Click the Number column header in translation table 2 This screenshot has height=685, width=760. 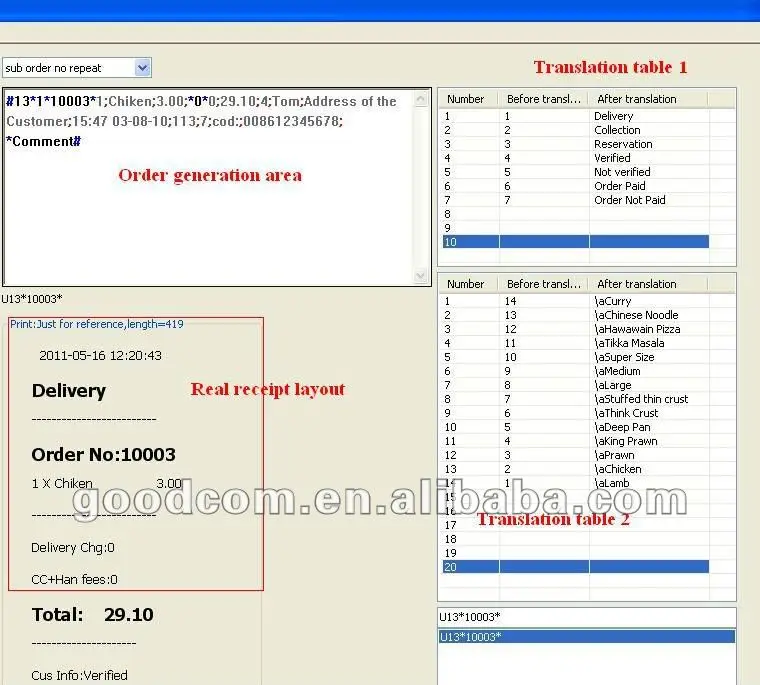pos(469,284)
